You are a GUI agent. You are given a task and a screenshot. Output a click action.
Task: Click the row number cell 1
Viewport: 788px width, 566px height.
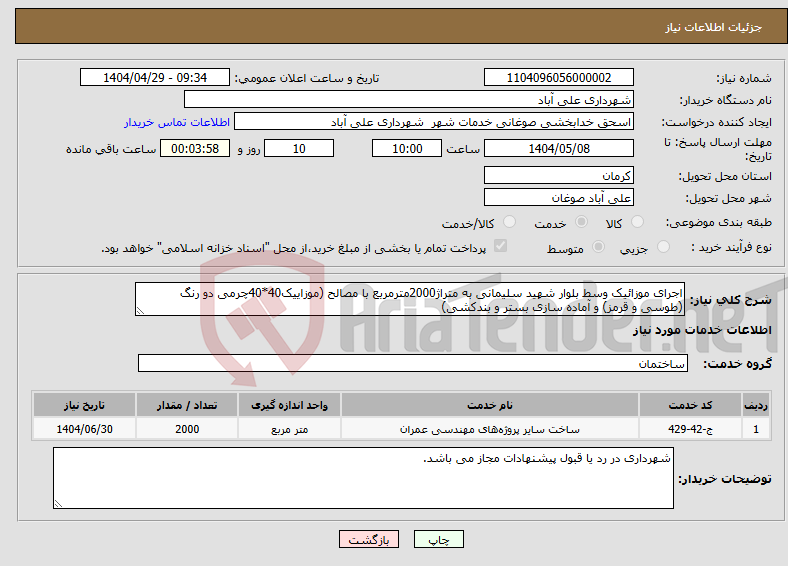(x=756, y=429)
